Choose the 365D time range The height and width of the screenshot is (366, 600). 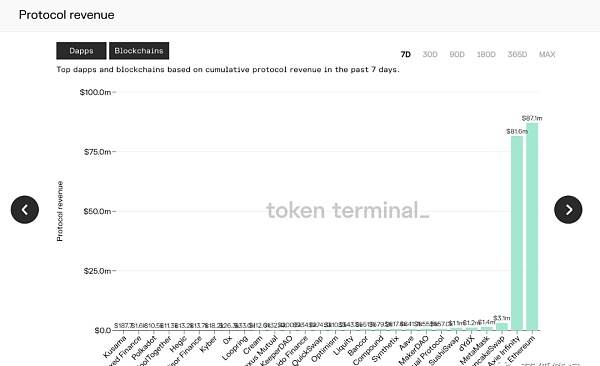[x=517, y=54]
